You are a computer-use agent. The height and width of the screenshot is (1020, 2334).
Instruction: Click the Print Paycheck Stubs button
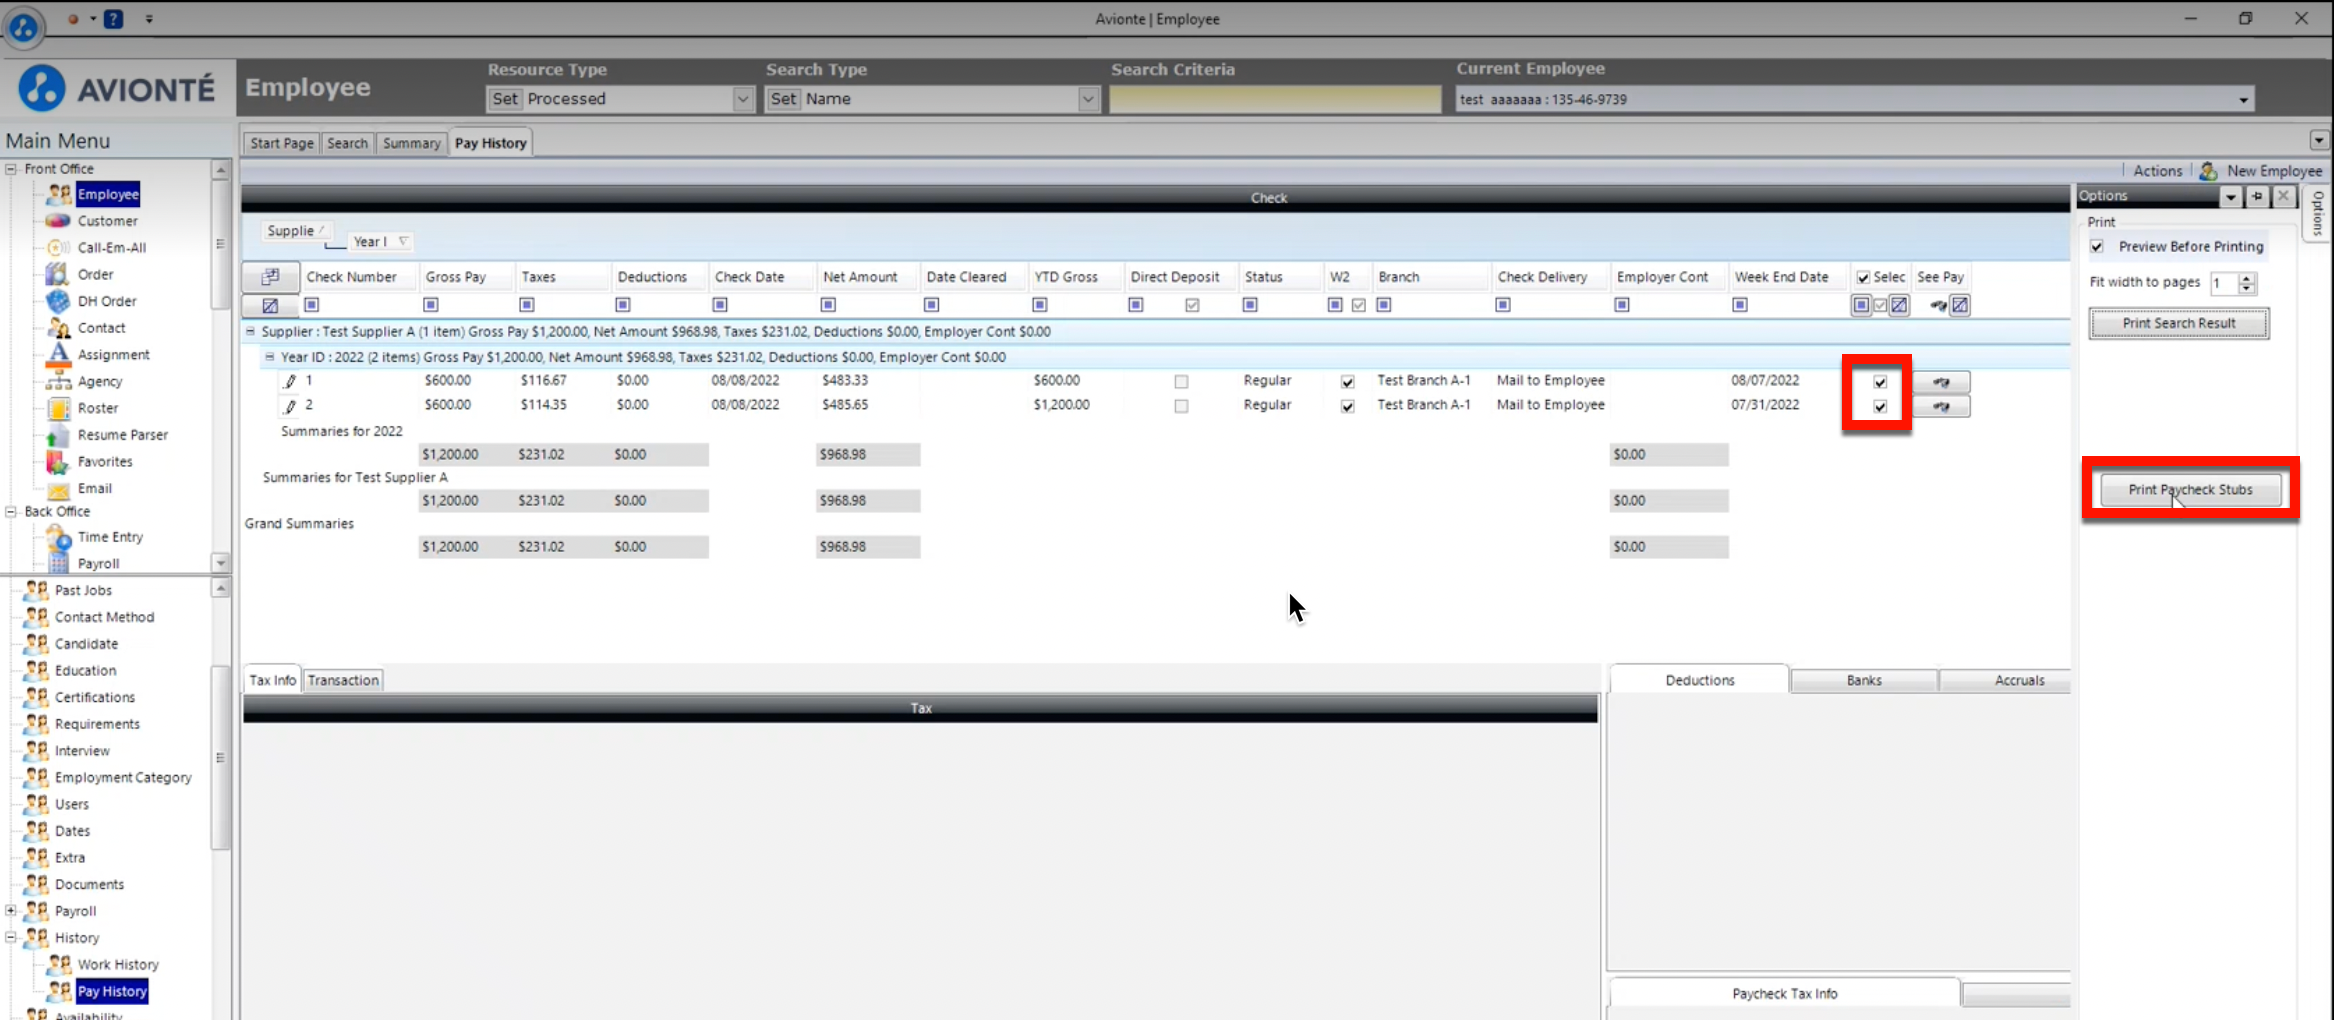click(2190, 489)
